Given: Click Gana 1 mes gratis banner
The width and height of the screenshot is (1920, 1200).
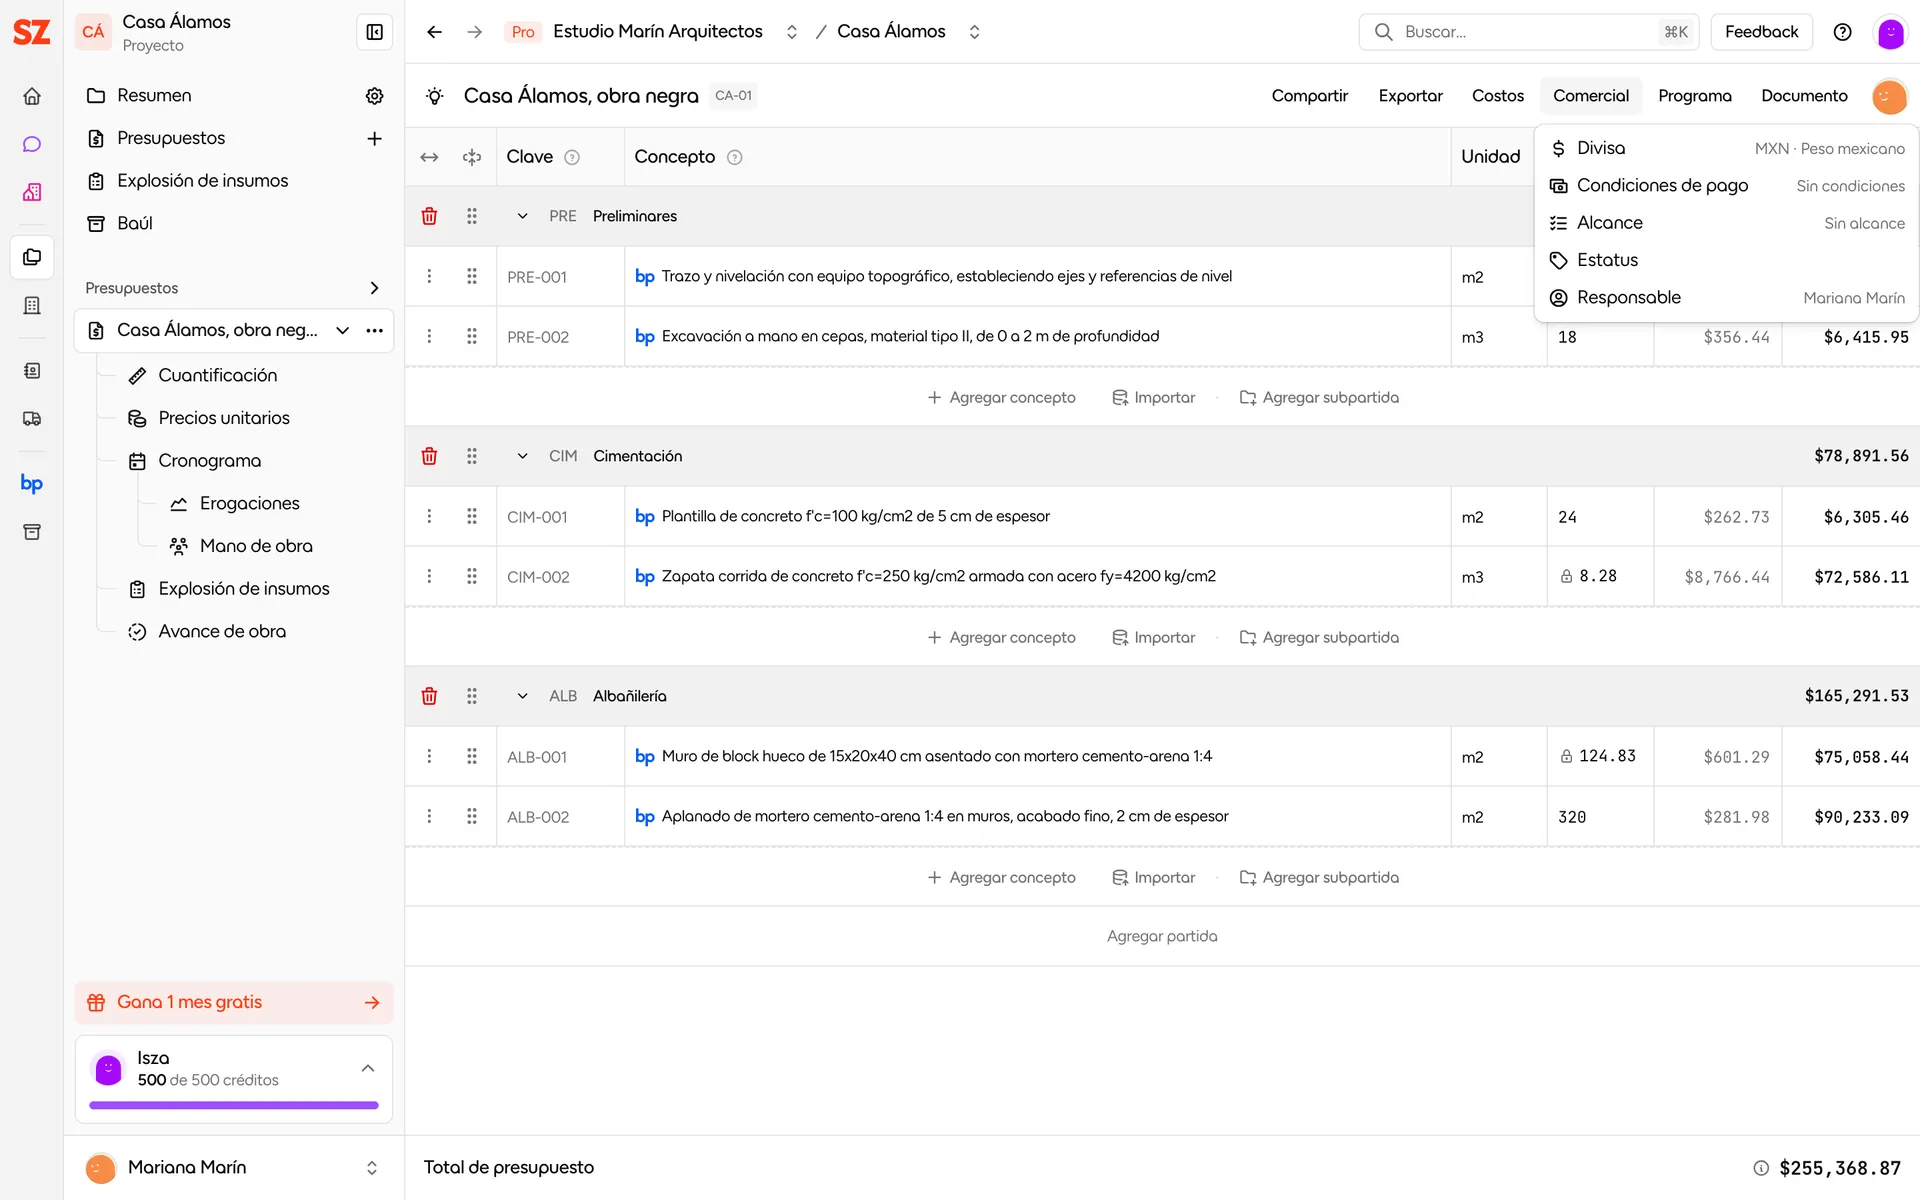Looking at the screenshot, I should [x=234, y=1003].
